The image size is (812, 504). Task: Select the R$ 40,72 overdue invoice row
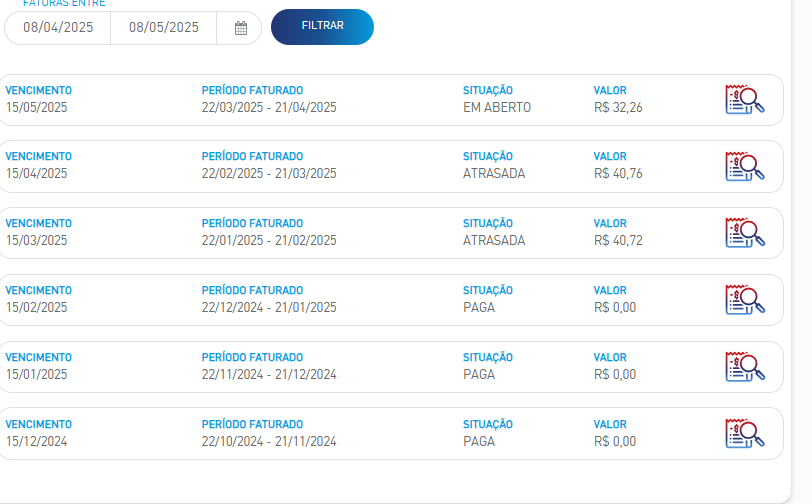[x=389, y=233]
